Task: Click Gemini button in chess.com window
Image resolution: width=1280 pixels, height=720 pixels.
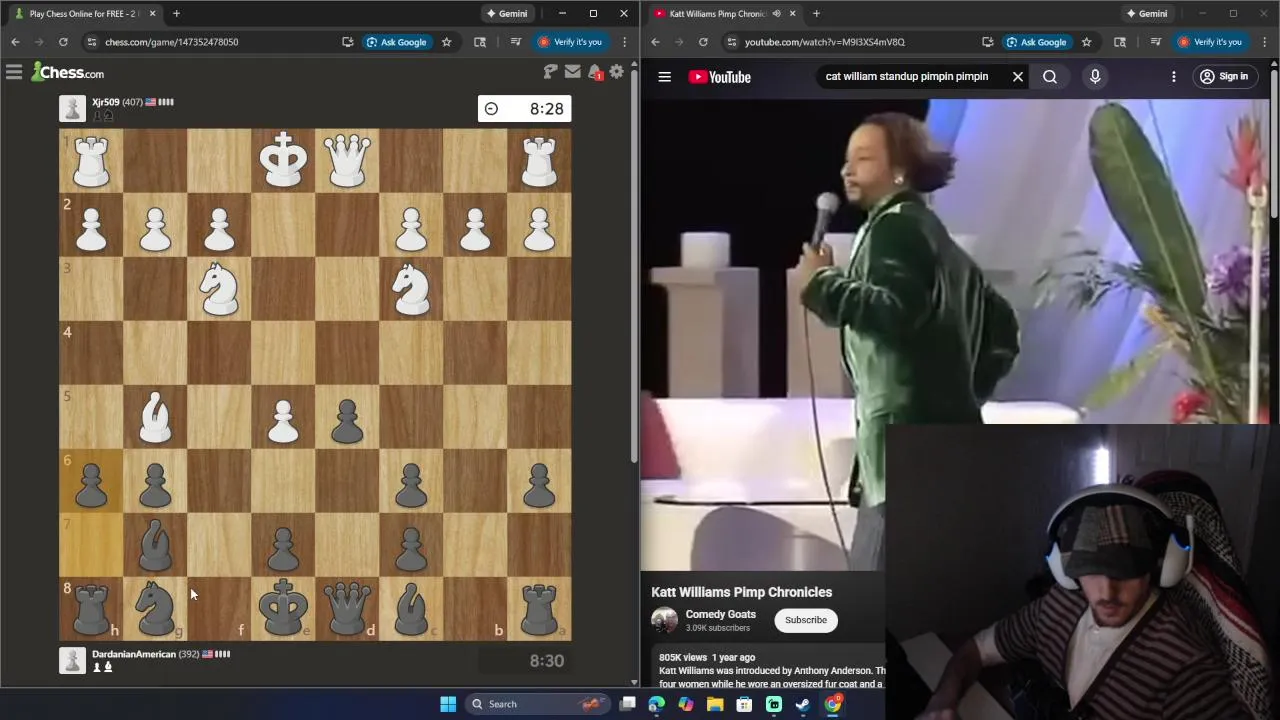Action: pyautogui.click(x=506, y=14)
